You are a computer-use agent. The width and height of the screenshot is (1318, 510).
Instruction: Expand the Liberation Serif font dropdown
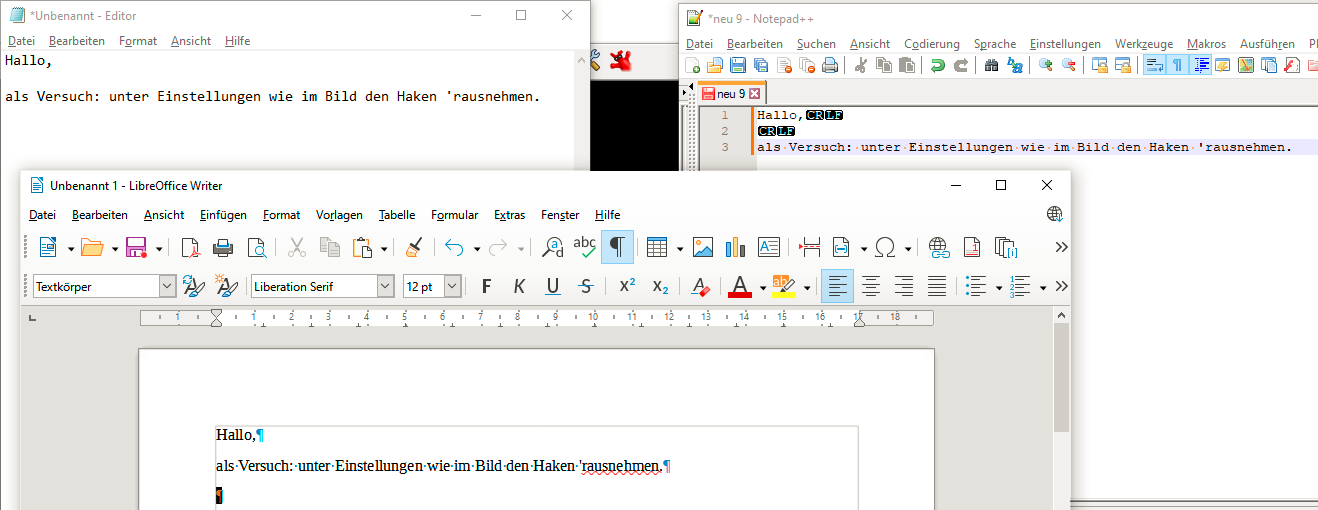tap(385, 286)
